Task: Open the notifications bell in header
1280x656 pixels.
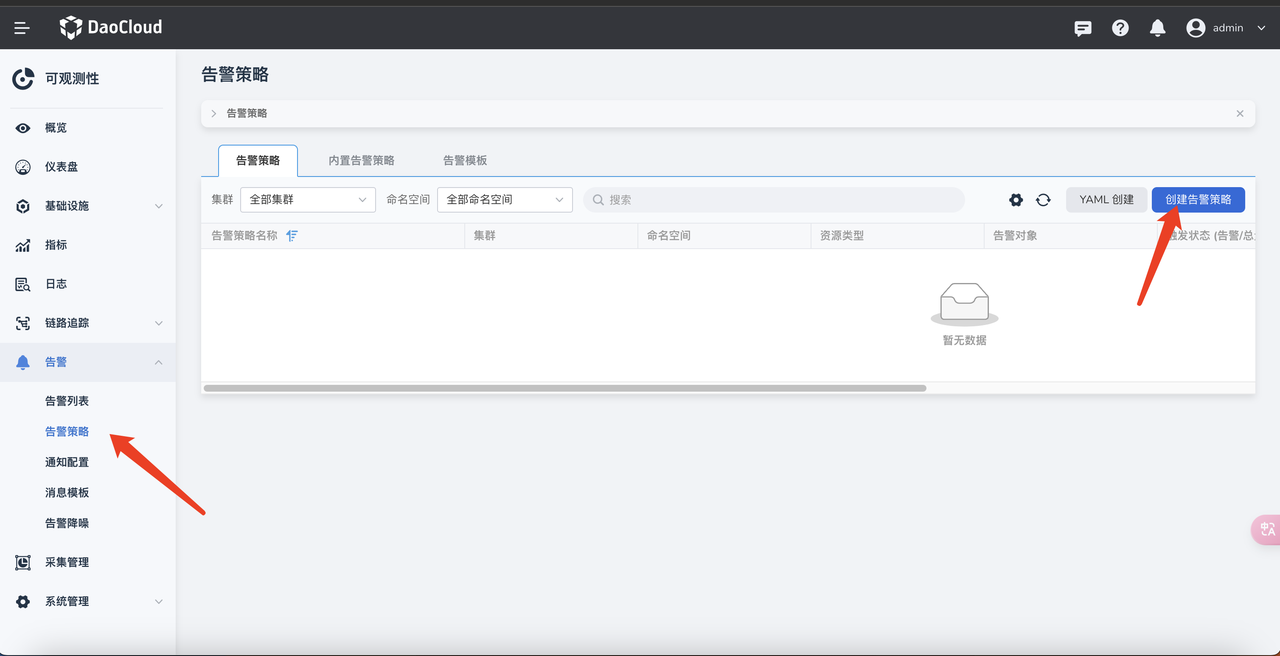Action: [x=1157, y=28]
